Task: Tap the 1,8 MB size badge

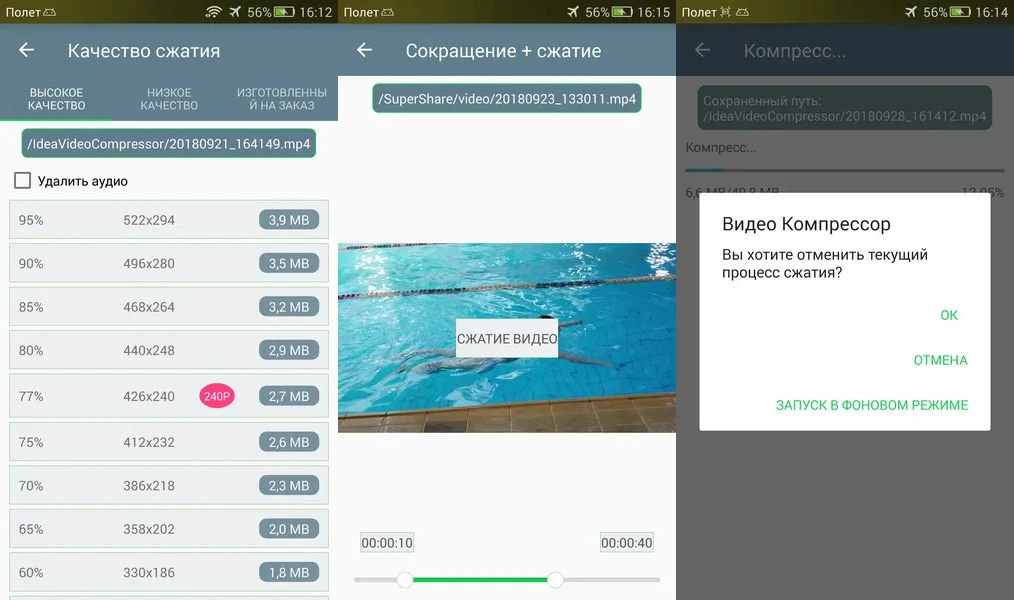Action: (289, 572)
